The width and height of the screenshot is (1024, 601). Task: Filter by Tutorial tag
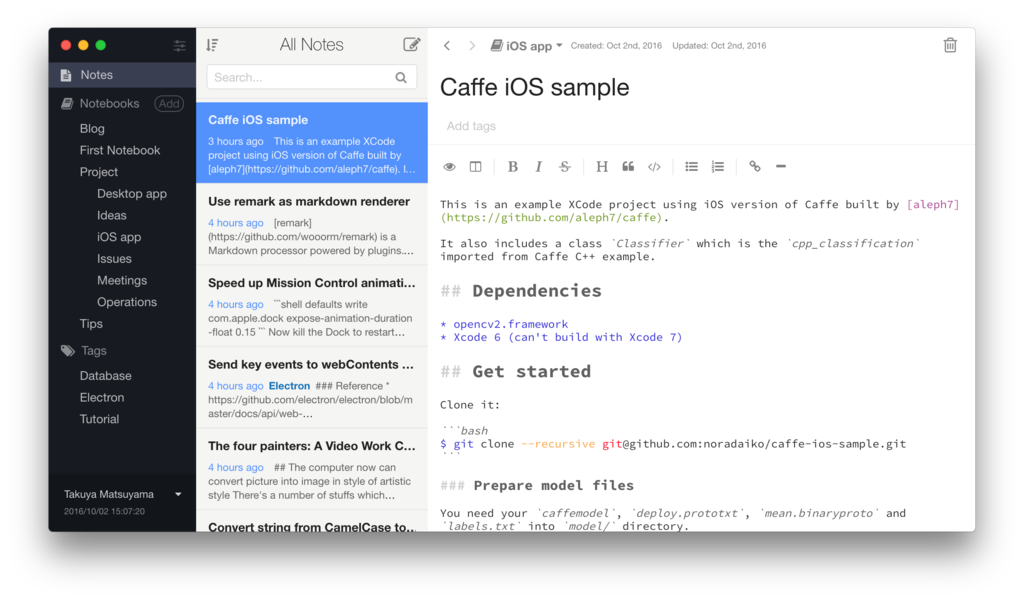pyautogui.click(x=99, y=419)
